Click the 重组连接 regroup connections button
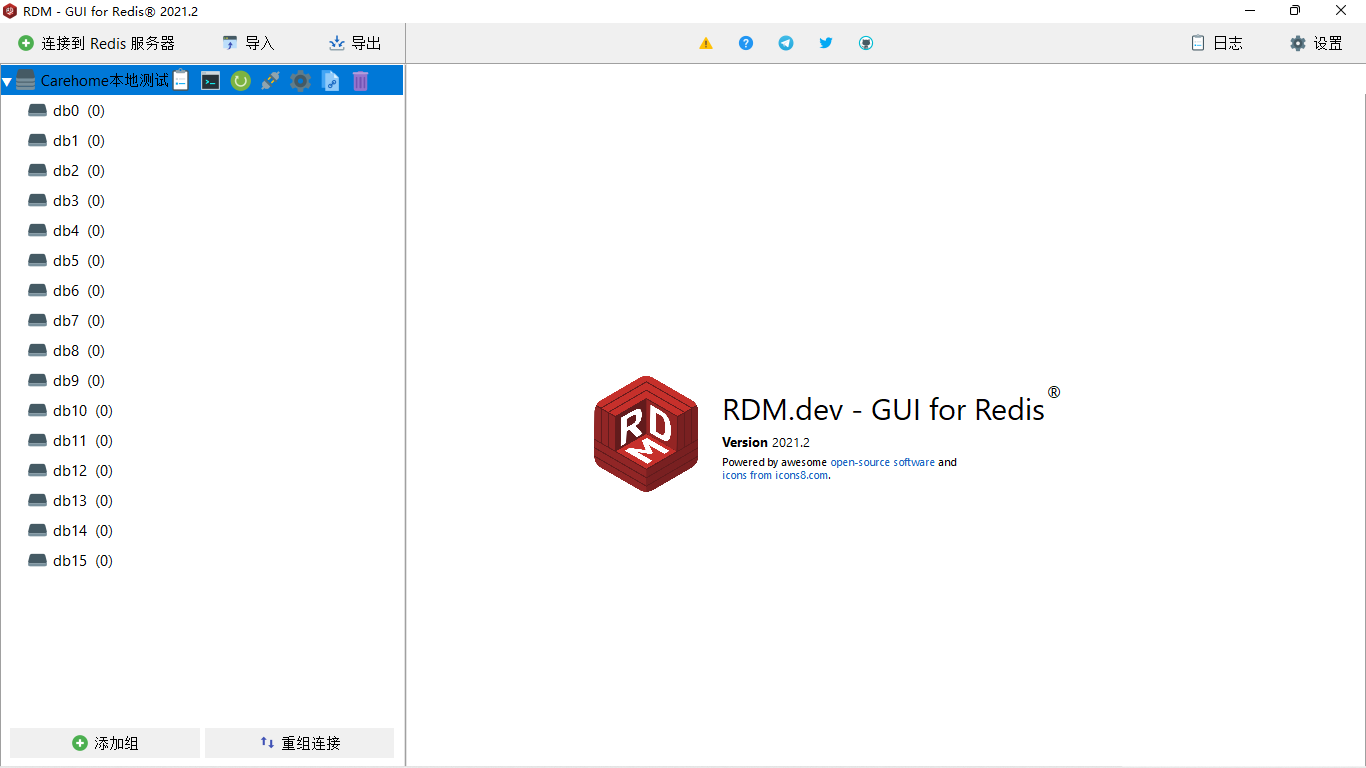The image size is (1366, 768). tap(300, 743)
